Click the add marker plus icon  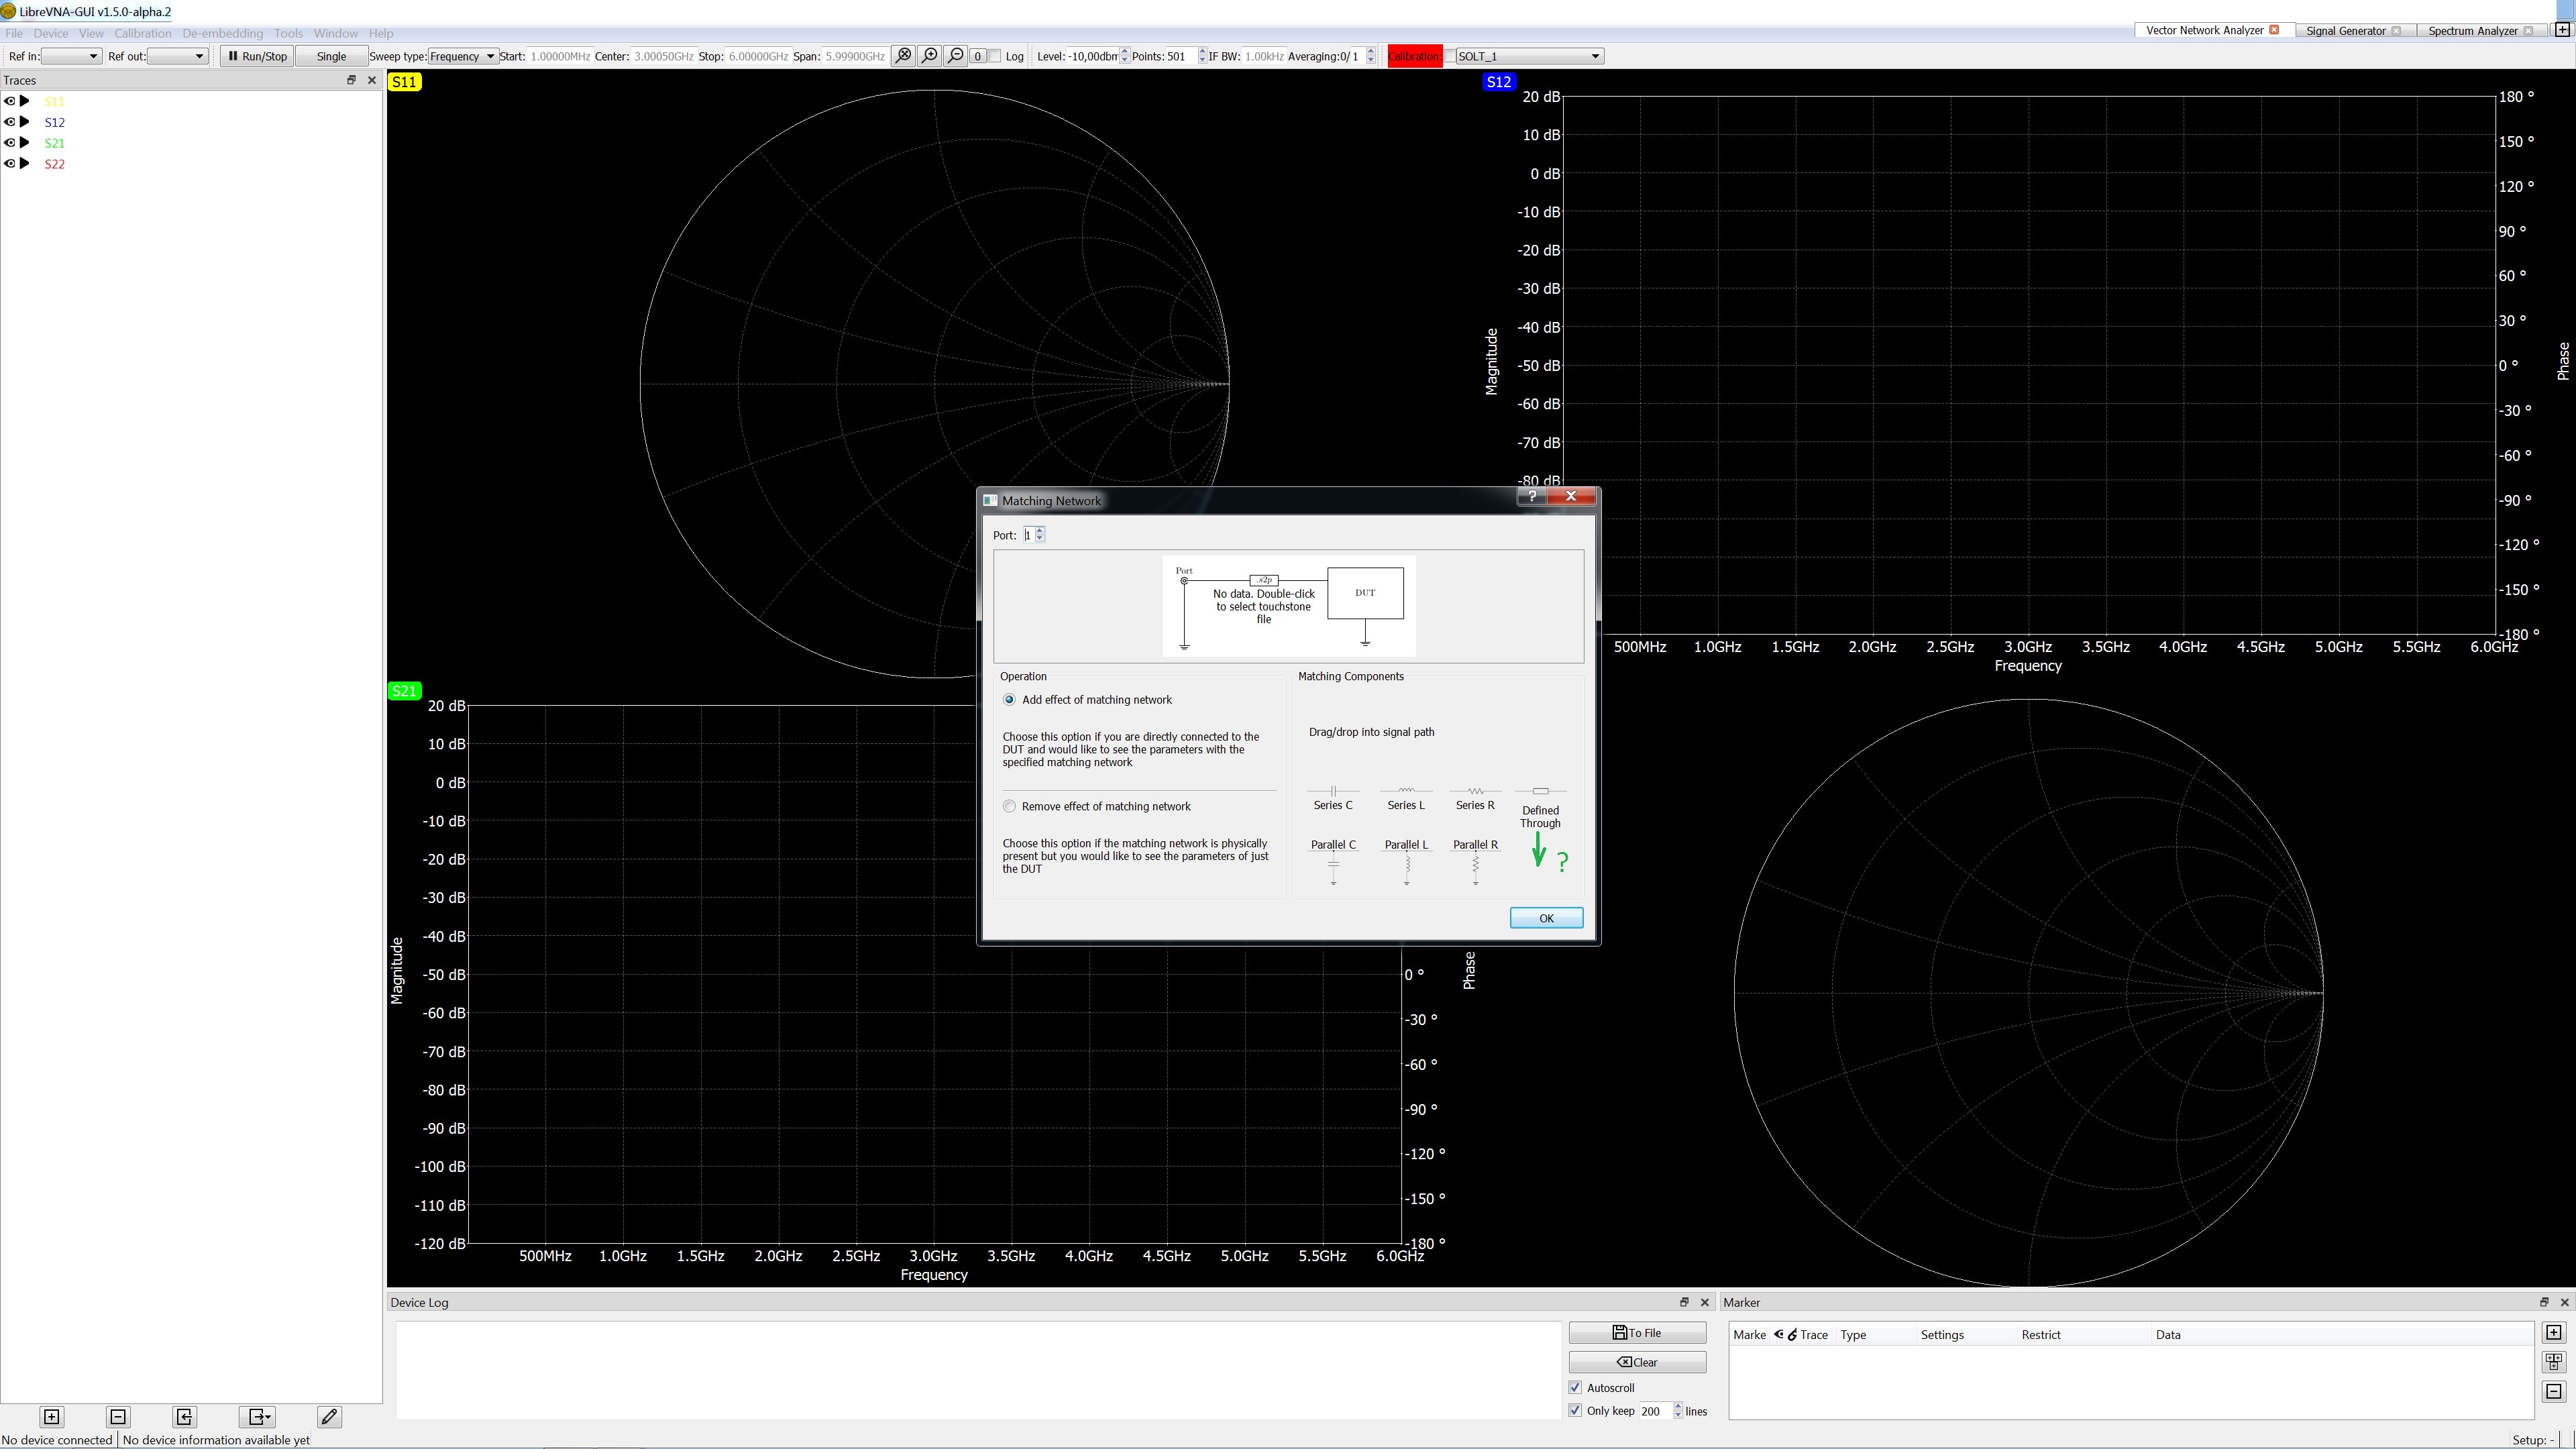pos(2553,1332)
